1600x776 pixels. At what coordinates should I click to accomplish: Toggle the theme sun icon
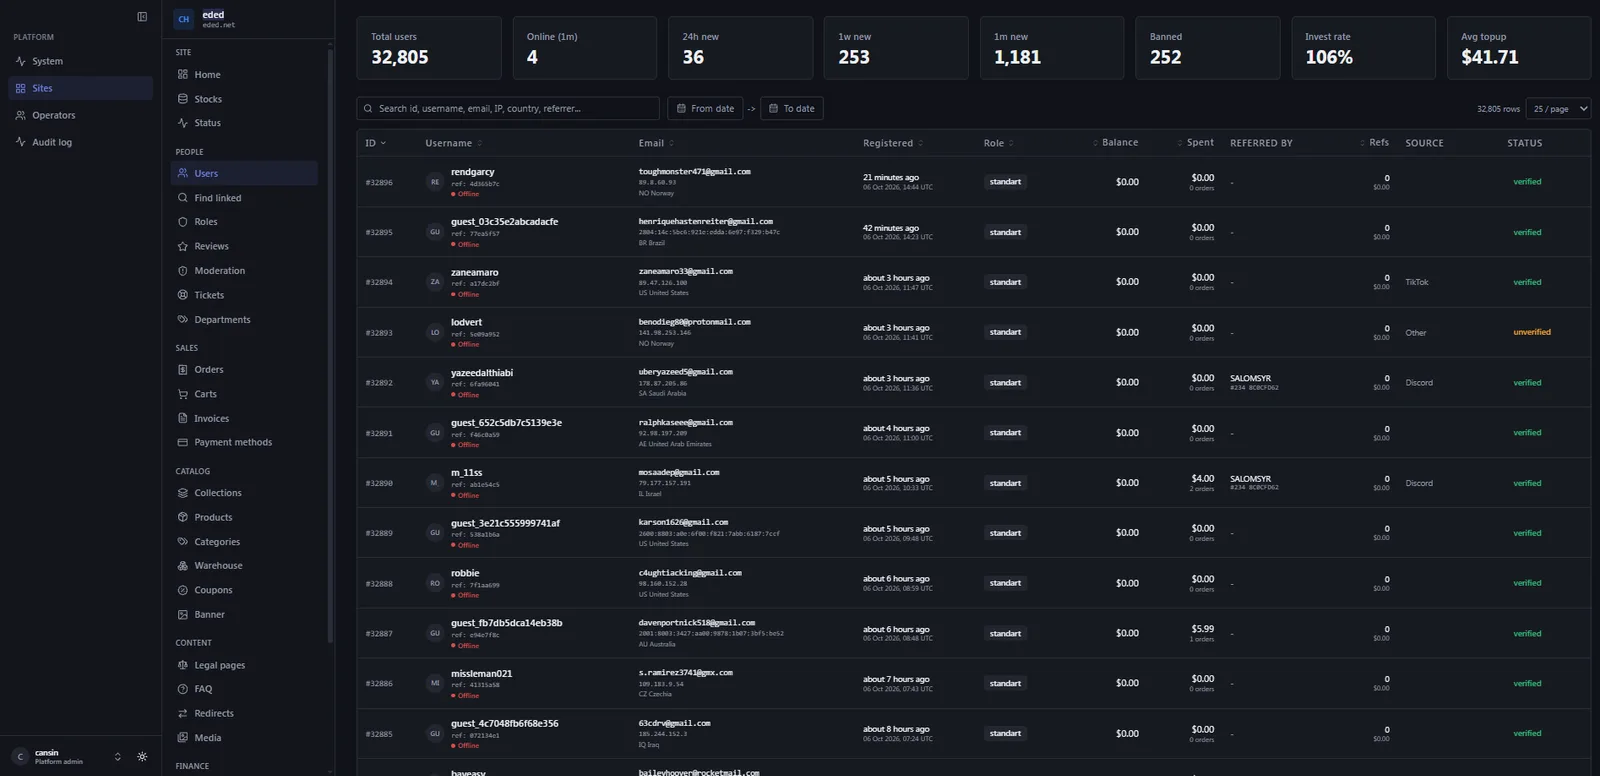click(142, 757)
